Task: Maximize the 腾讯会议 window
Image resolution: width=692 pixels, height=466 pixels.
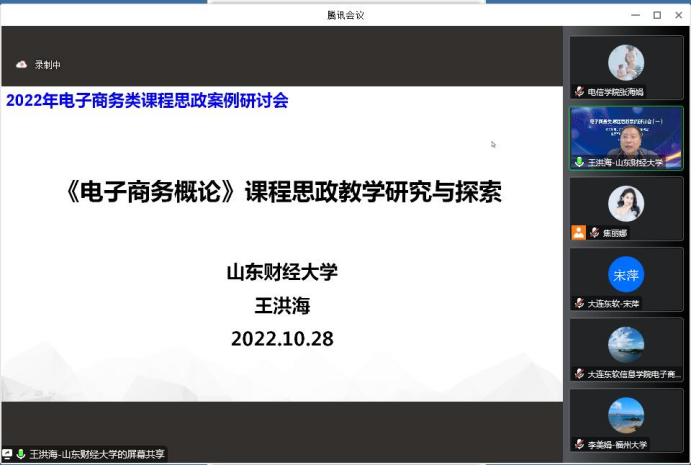Action: (x=657, y=14)
